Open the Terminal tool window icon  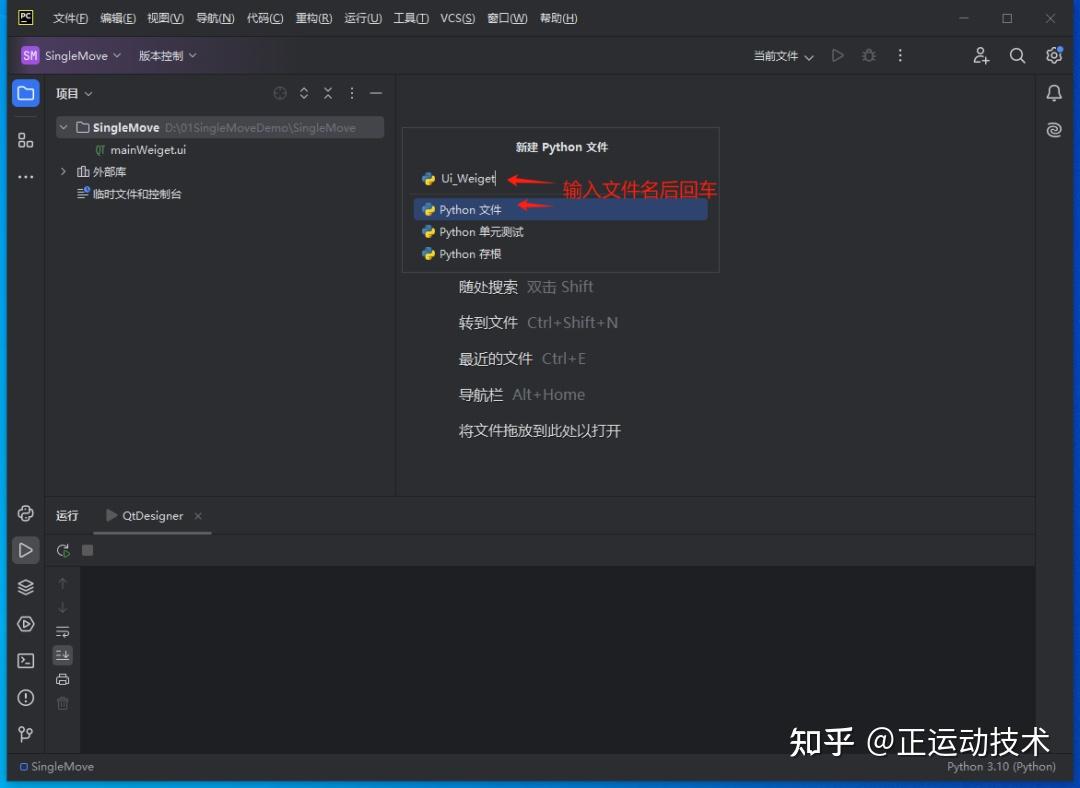pos(25,661)
